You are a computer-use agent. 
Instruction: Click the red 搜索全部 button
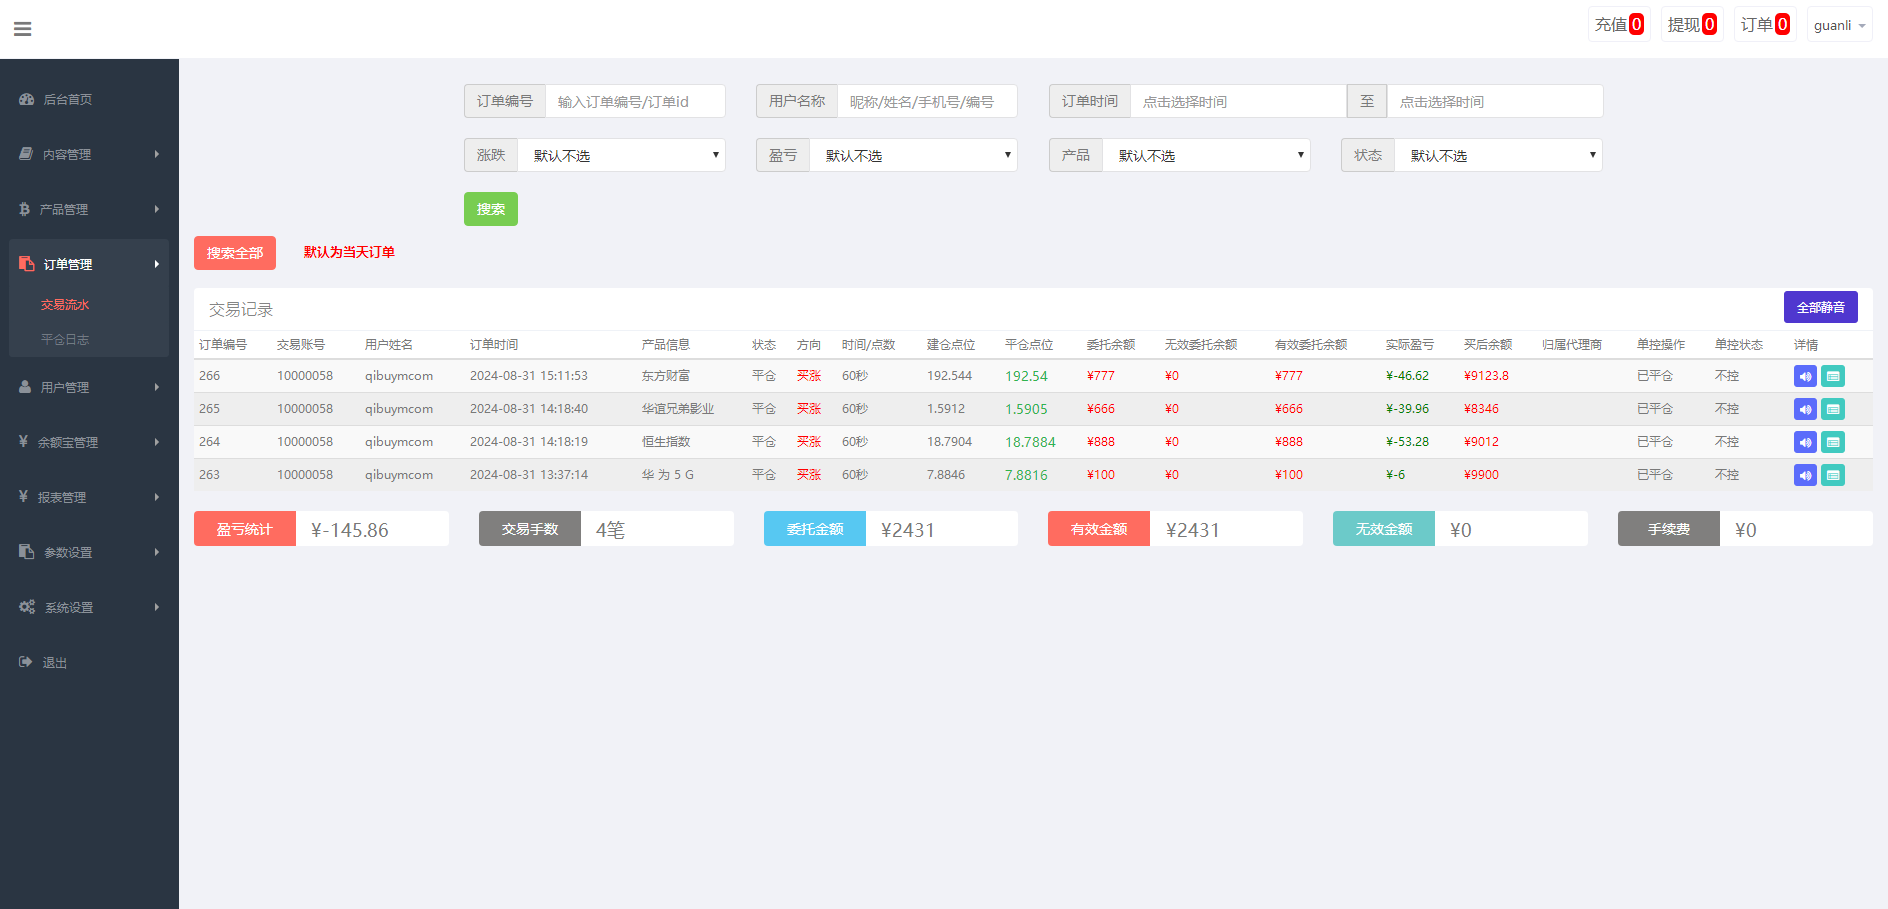click(x=234, y=253)
